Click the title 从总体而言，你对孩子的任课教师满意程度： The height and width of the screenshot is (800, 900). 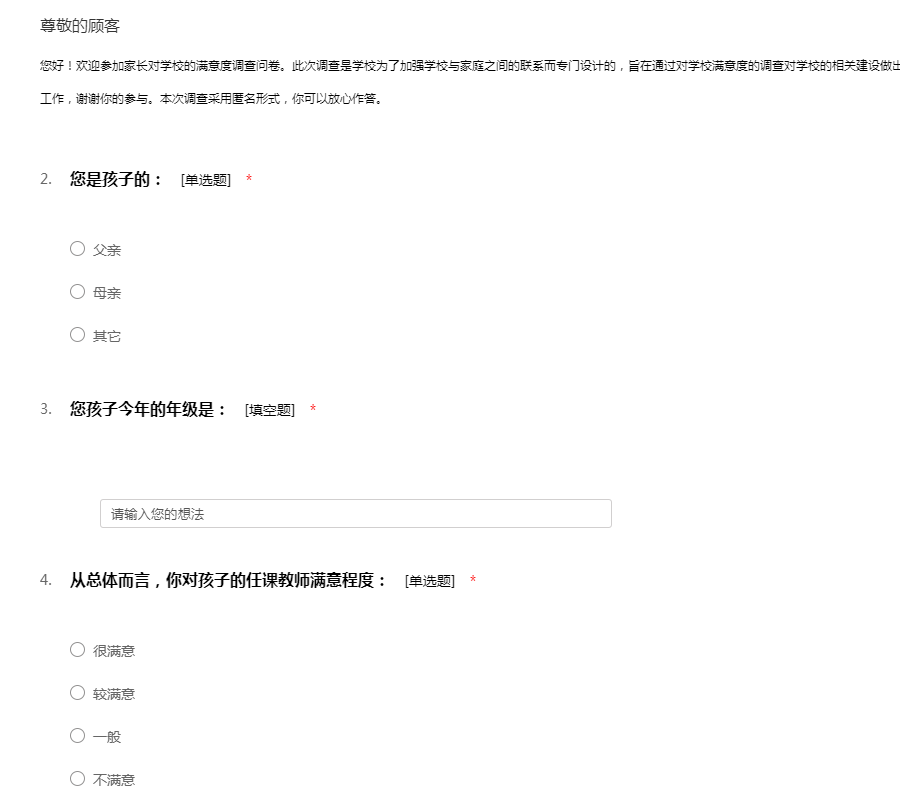(228, 581)
